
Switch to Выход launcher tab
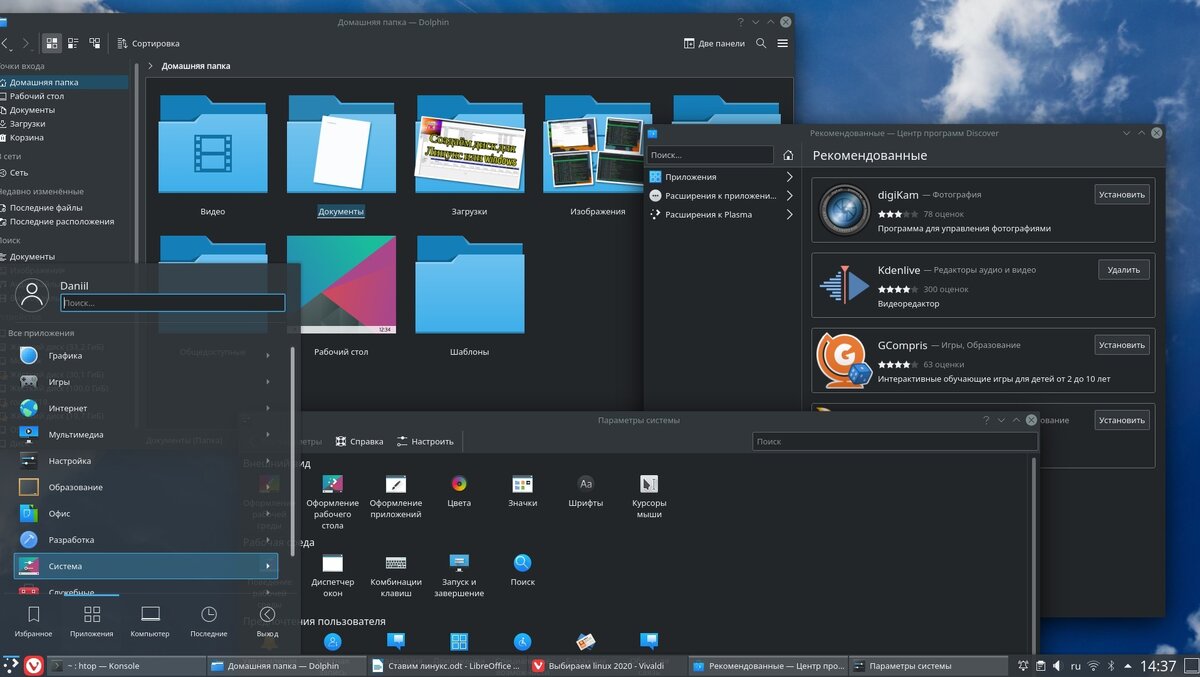[267, 621]
